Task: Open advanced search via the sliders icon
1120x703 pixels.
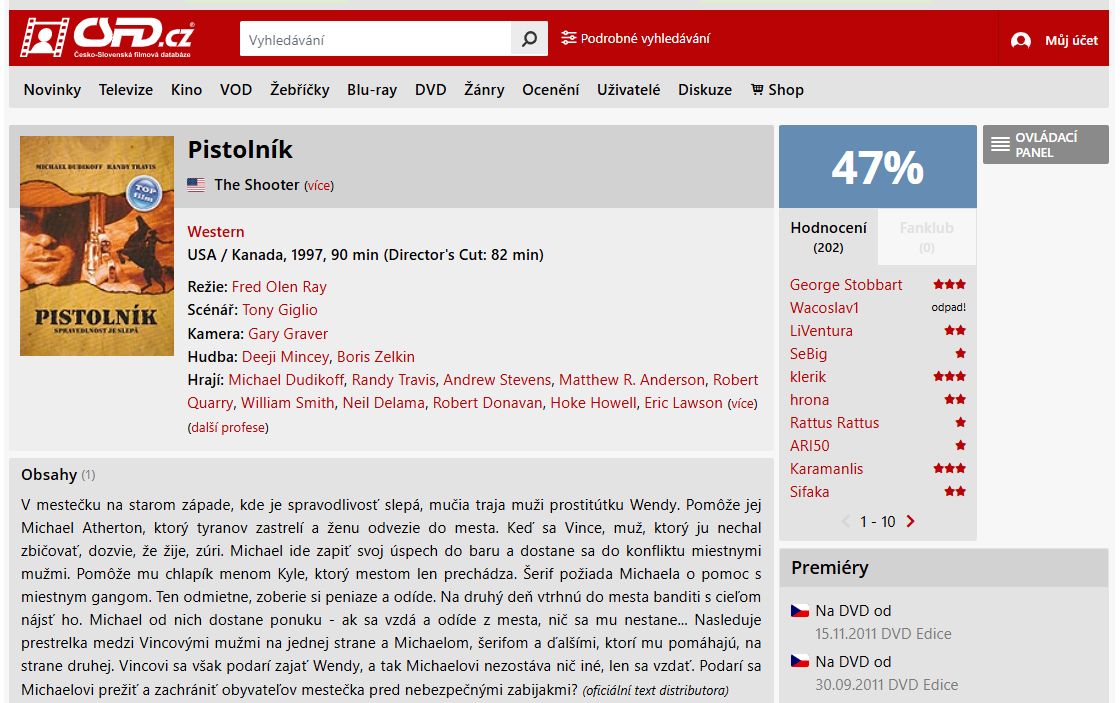Action: [569, 38]
